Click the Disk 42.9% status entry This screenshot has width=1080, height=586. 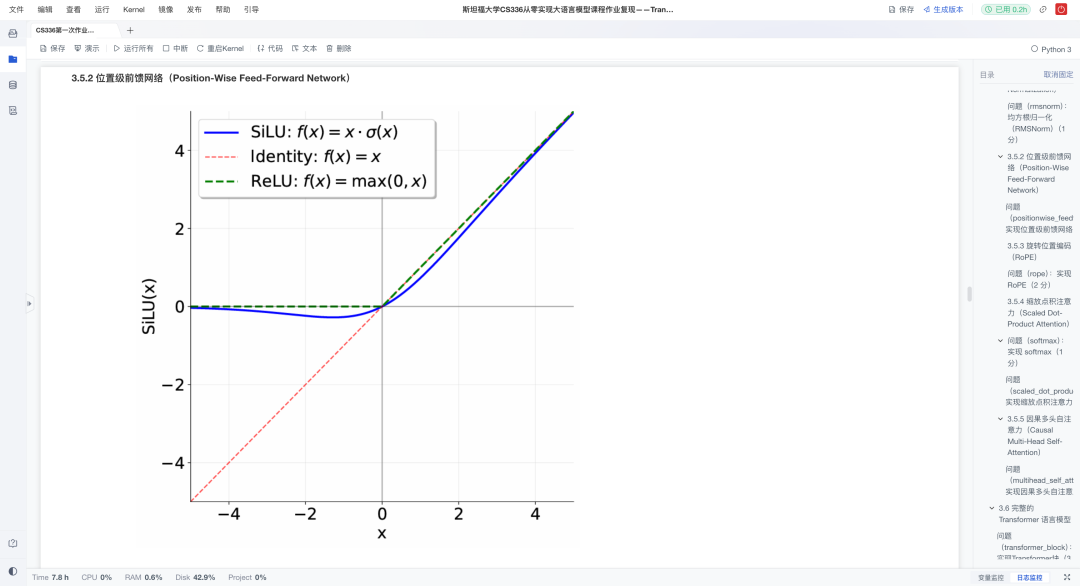(x=195, y=578)
